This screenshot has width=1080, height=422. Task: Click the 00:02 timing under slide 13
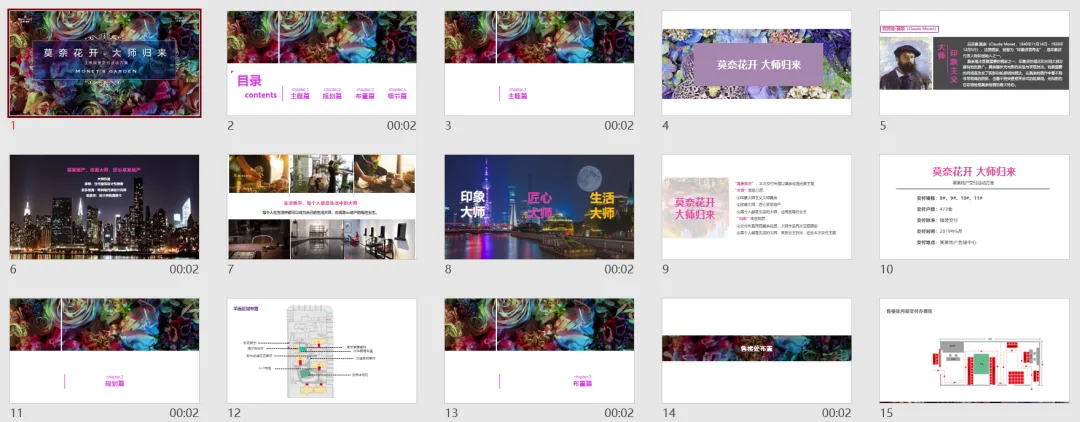[619, 413]
